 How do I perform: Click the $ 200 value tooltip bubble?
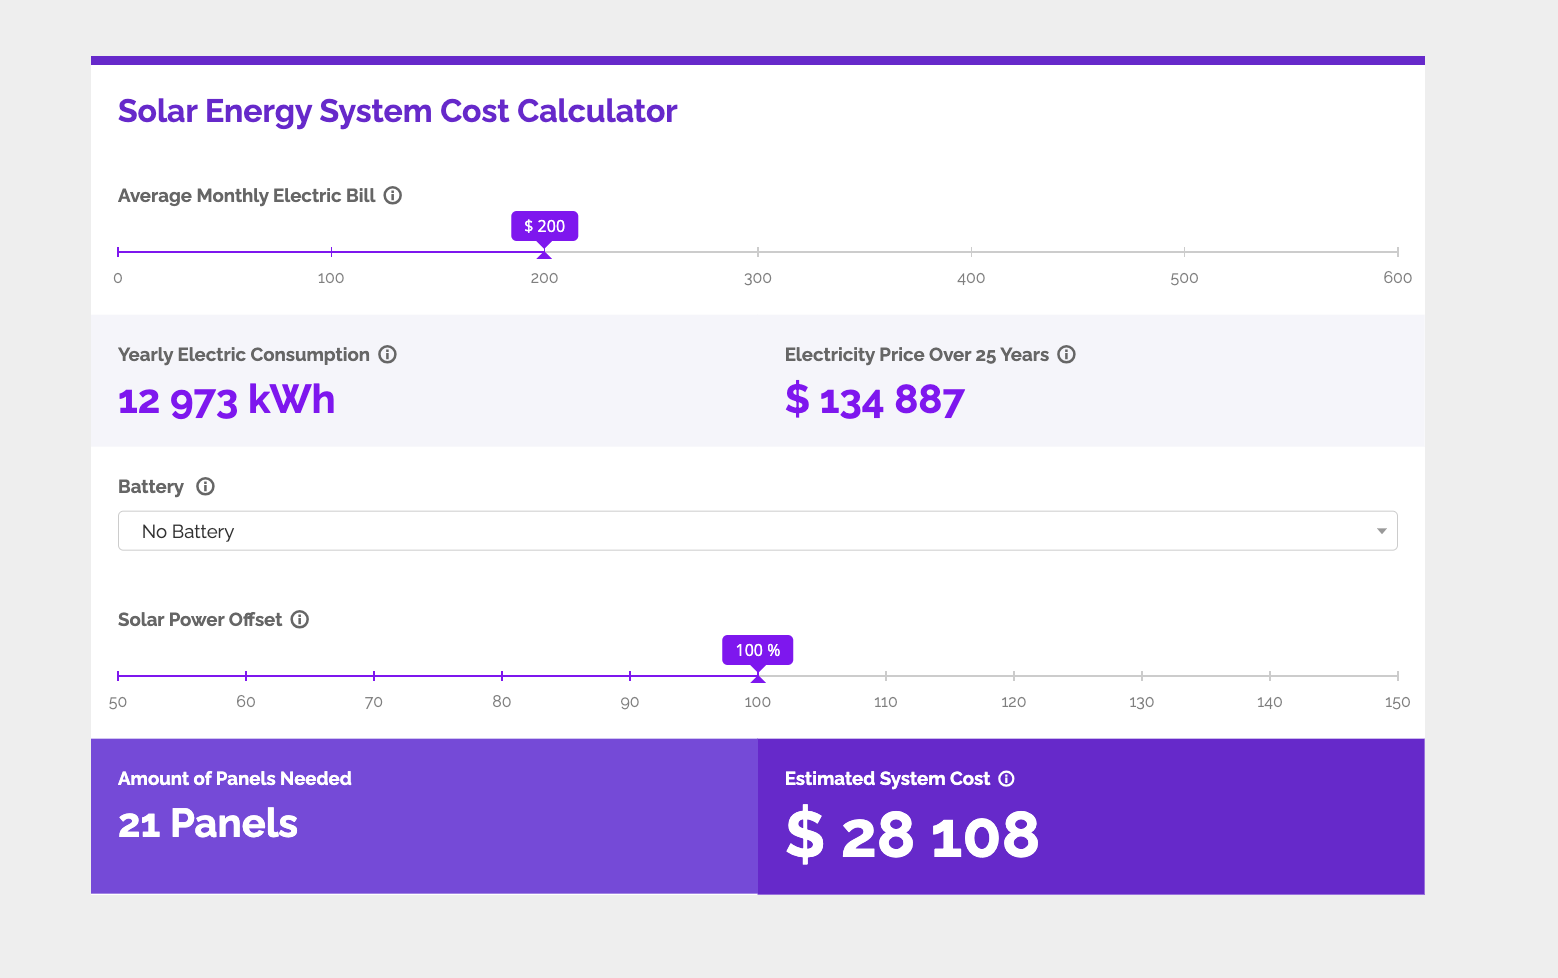tap(544, 226)
